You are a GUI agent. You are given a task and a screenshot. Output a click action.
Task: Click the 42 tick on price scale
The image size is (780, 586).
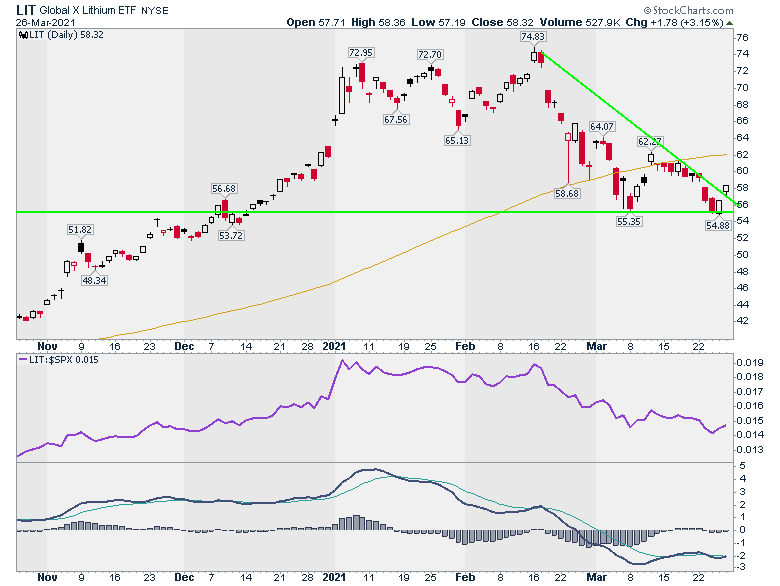[x=743, y=321]
